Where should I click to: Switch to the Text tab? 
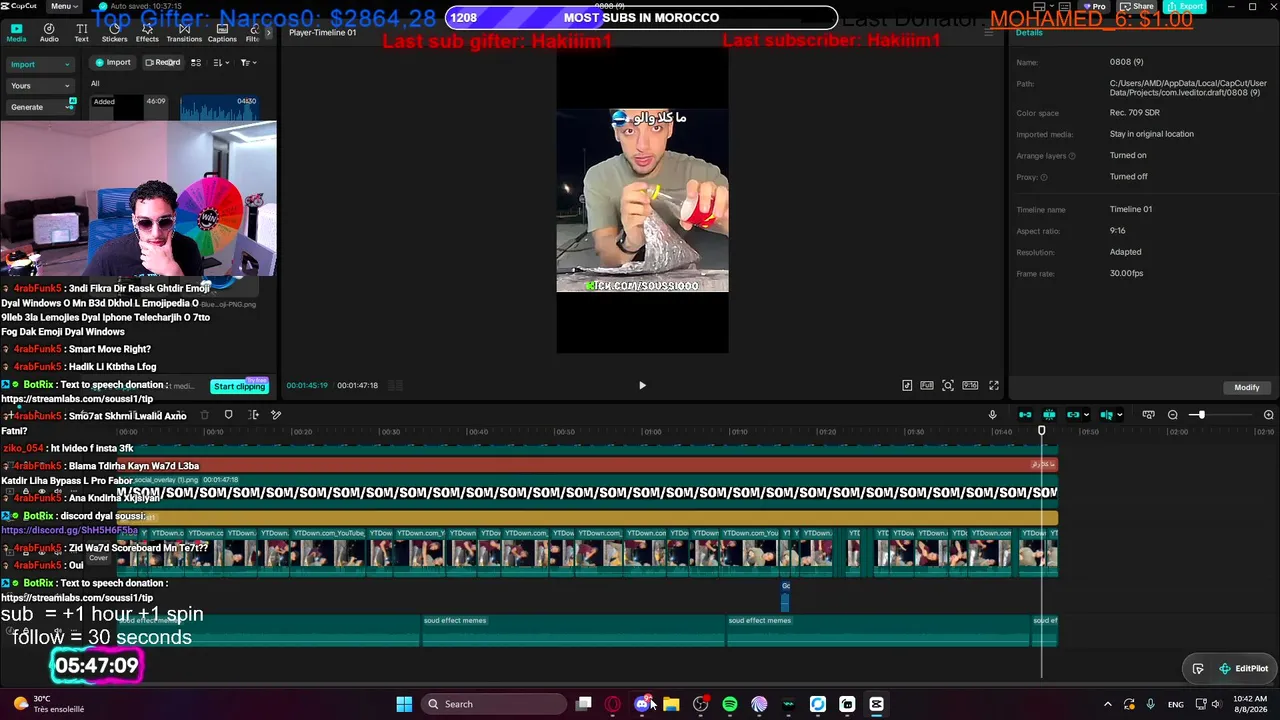(82, 33)
